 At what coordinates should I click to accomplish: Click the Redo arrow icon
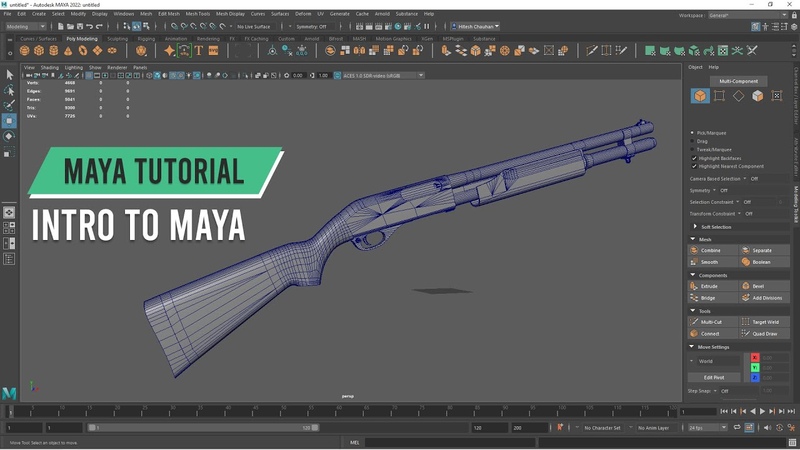click(99, 27)
